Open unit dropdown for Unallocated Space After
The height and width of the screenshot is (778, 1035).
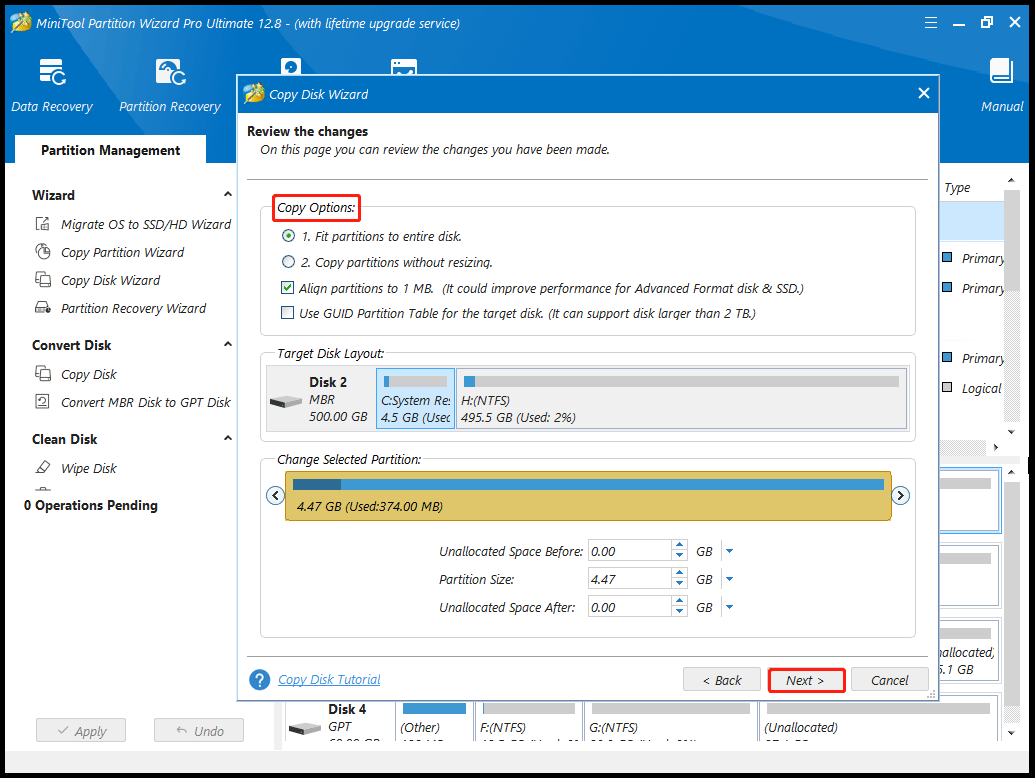(x=729, y=607)
